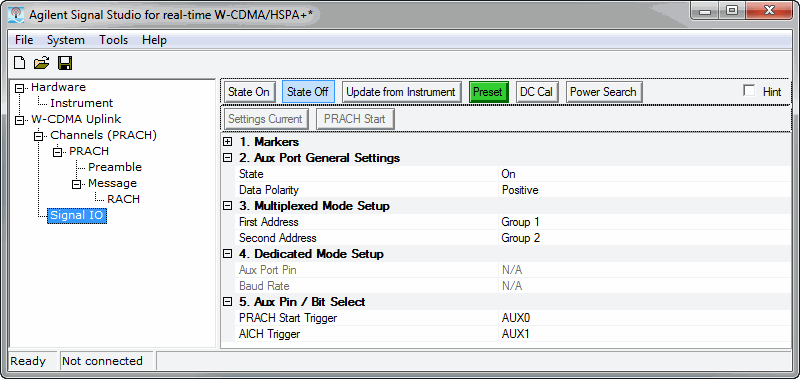Collapse 4. Dedicated Mode Setup section

(x=228, y=254)
